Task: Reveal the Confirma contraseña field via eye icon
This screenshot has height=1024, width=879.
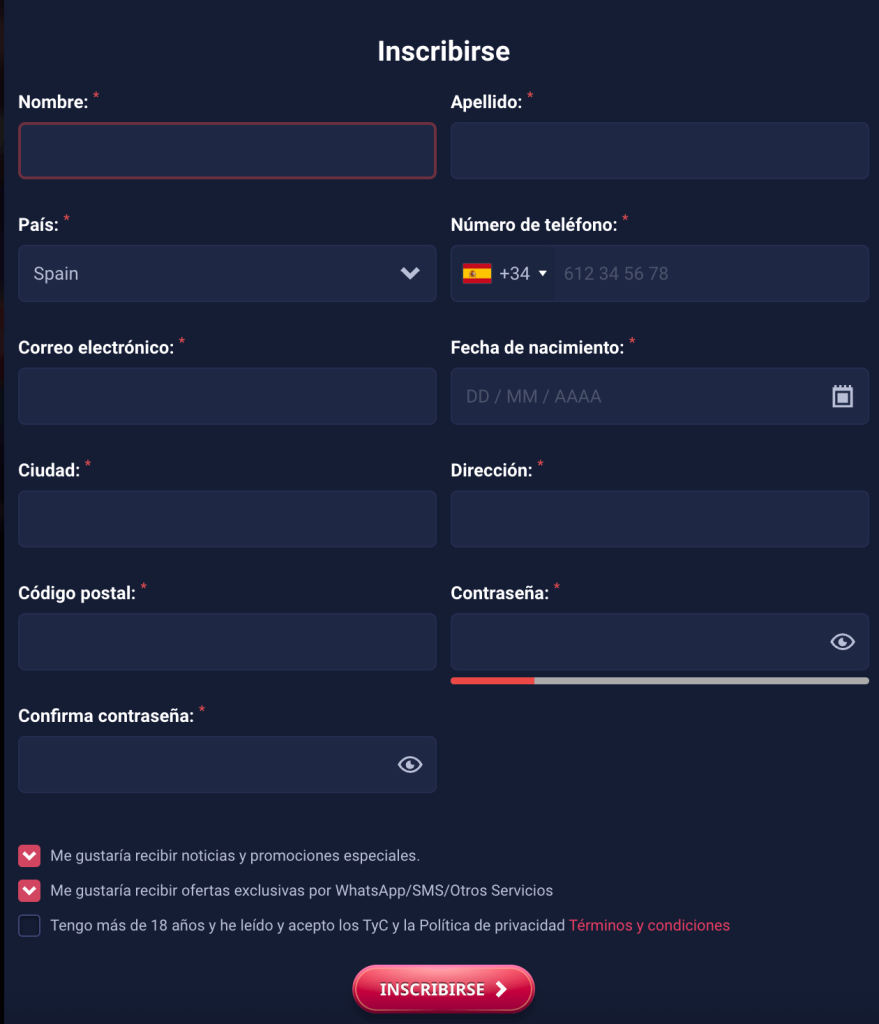Action: (x=410, y=765)
